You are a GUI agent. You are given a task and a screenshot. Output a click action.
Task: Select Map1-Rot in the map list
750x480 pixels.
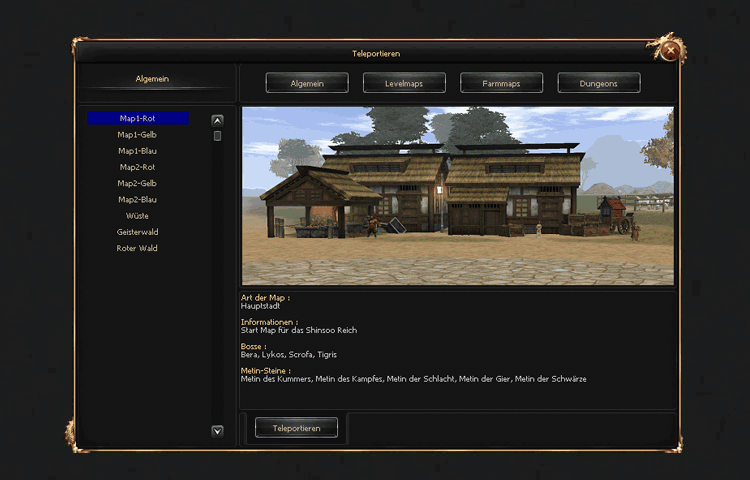(x=138, y=118)
